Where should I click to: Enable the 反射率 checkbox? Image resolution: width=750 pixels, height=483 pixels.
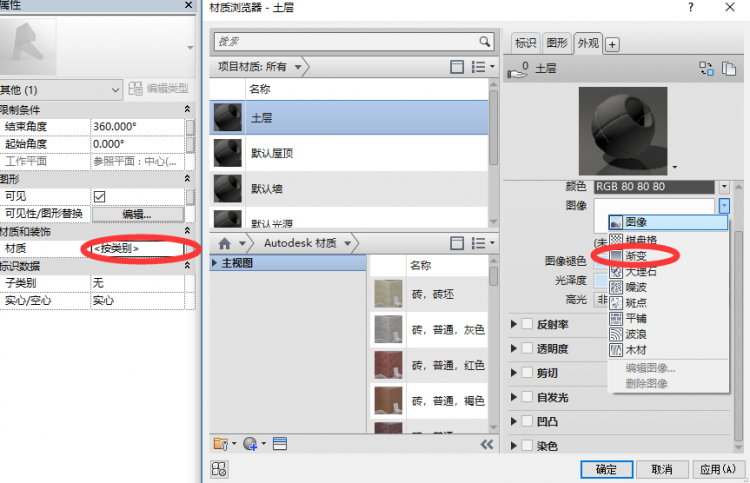526,324
